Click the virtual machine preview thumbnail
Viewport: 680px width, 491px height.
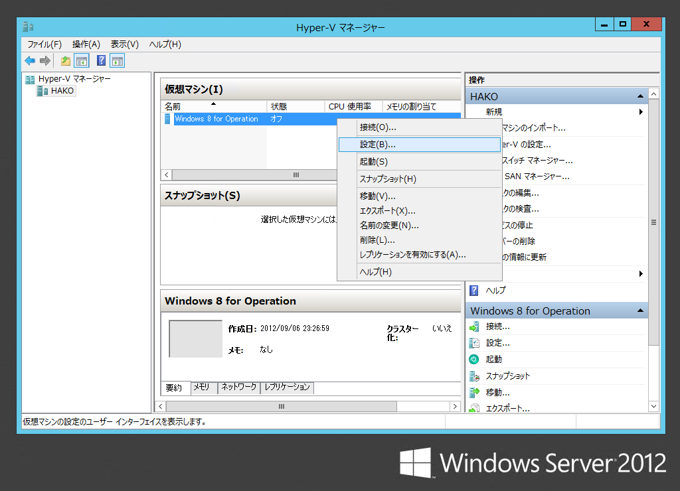pyautogui.click(x=195, y=339)
